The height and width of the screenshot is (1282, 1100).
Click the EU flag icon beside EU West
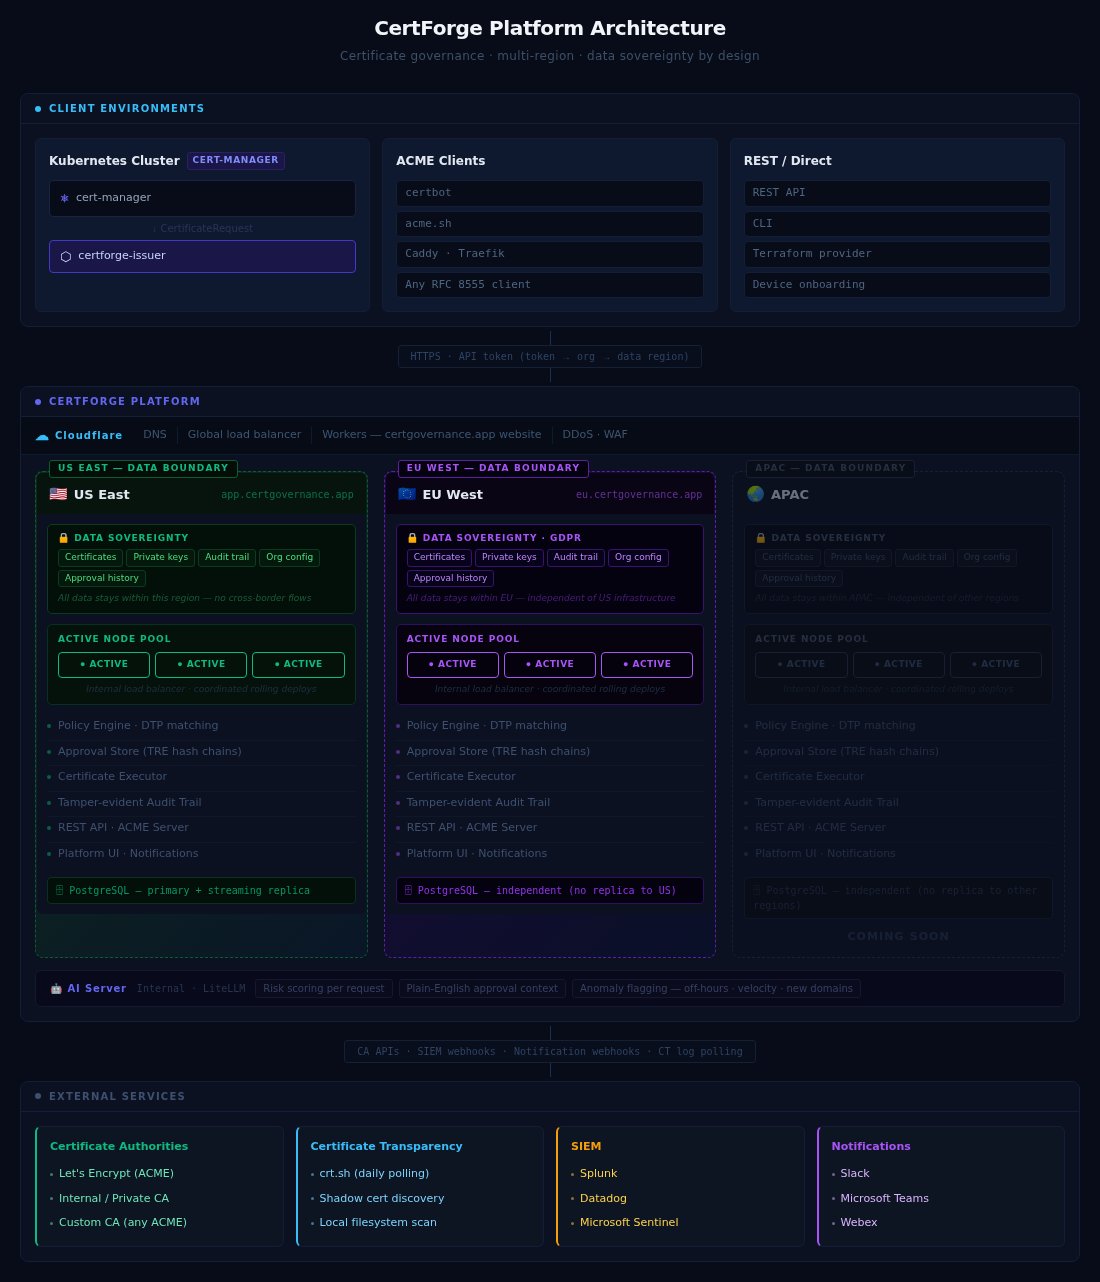[407, 494]
